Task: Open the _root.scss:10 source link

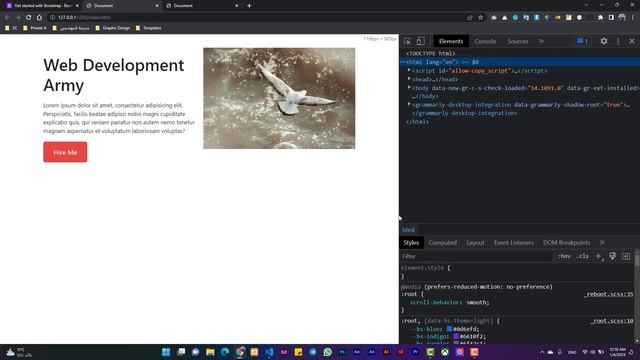Action: pos(612,321)
